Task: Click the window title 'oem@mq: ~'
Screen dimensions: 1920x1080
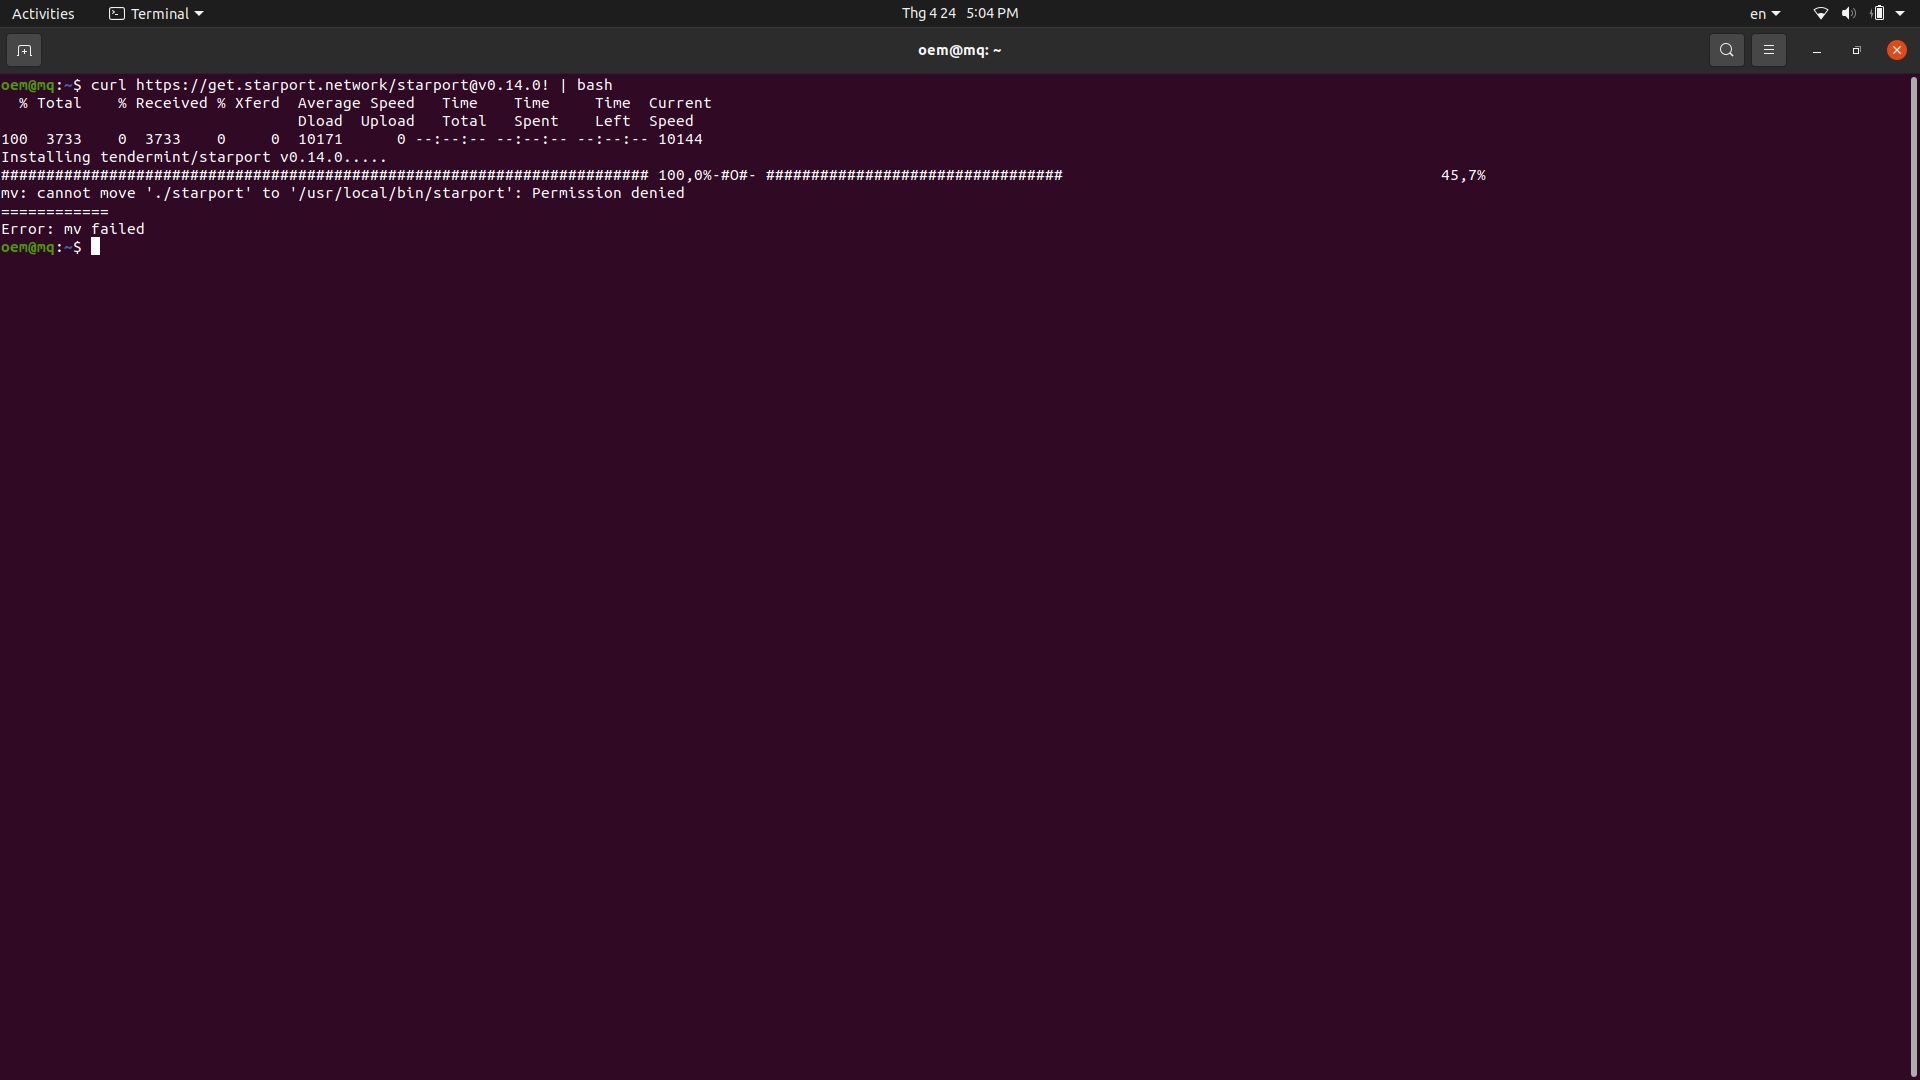Action: click(x=959, y=50)
